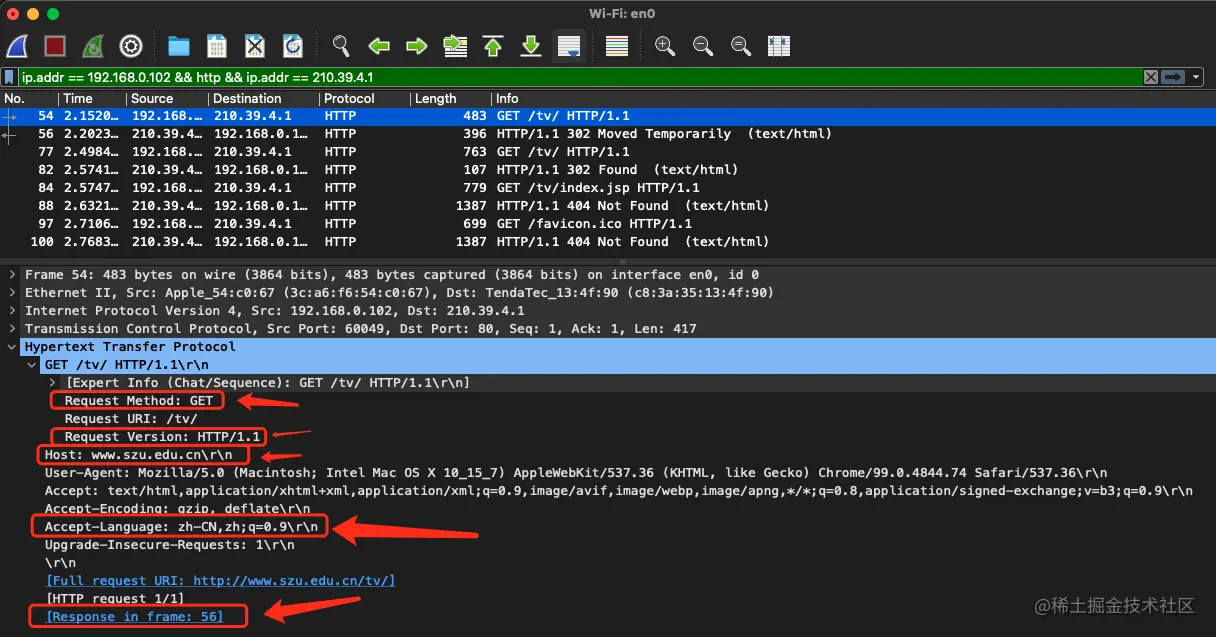Start capturing packets with the shark fin icon
This screenshot has height=637, width=1216.
[17, 46]
